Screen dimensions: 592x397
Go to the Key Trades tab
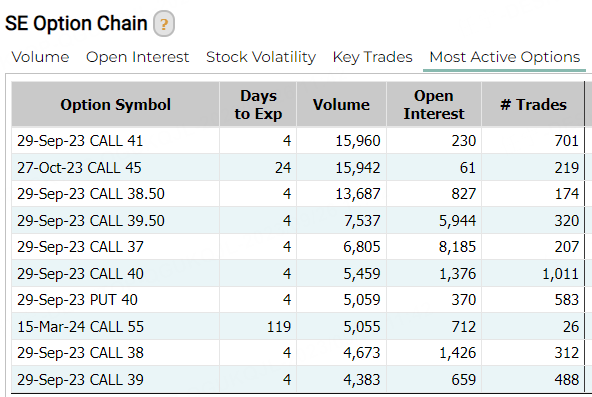(373, 57)
